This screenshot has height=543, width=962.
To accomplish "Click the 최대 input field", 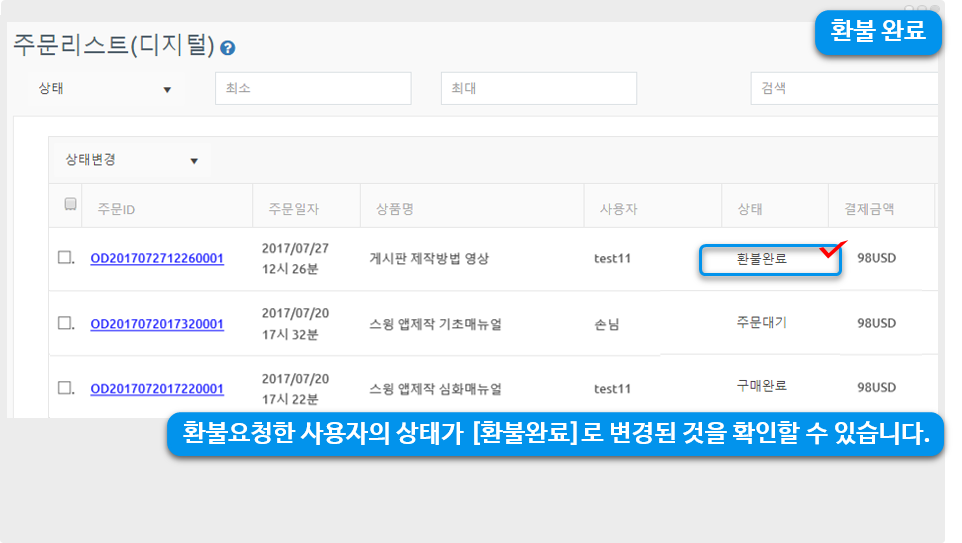I will (538, 89).
